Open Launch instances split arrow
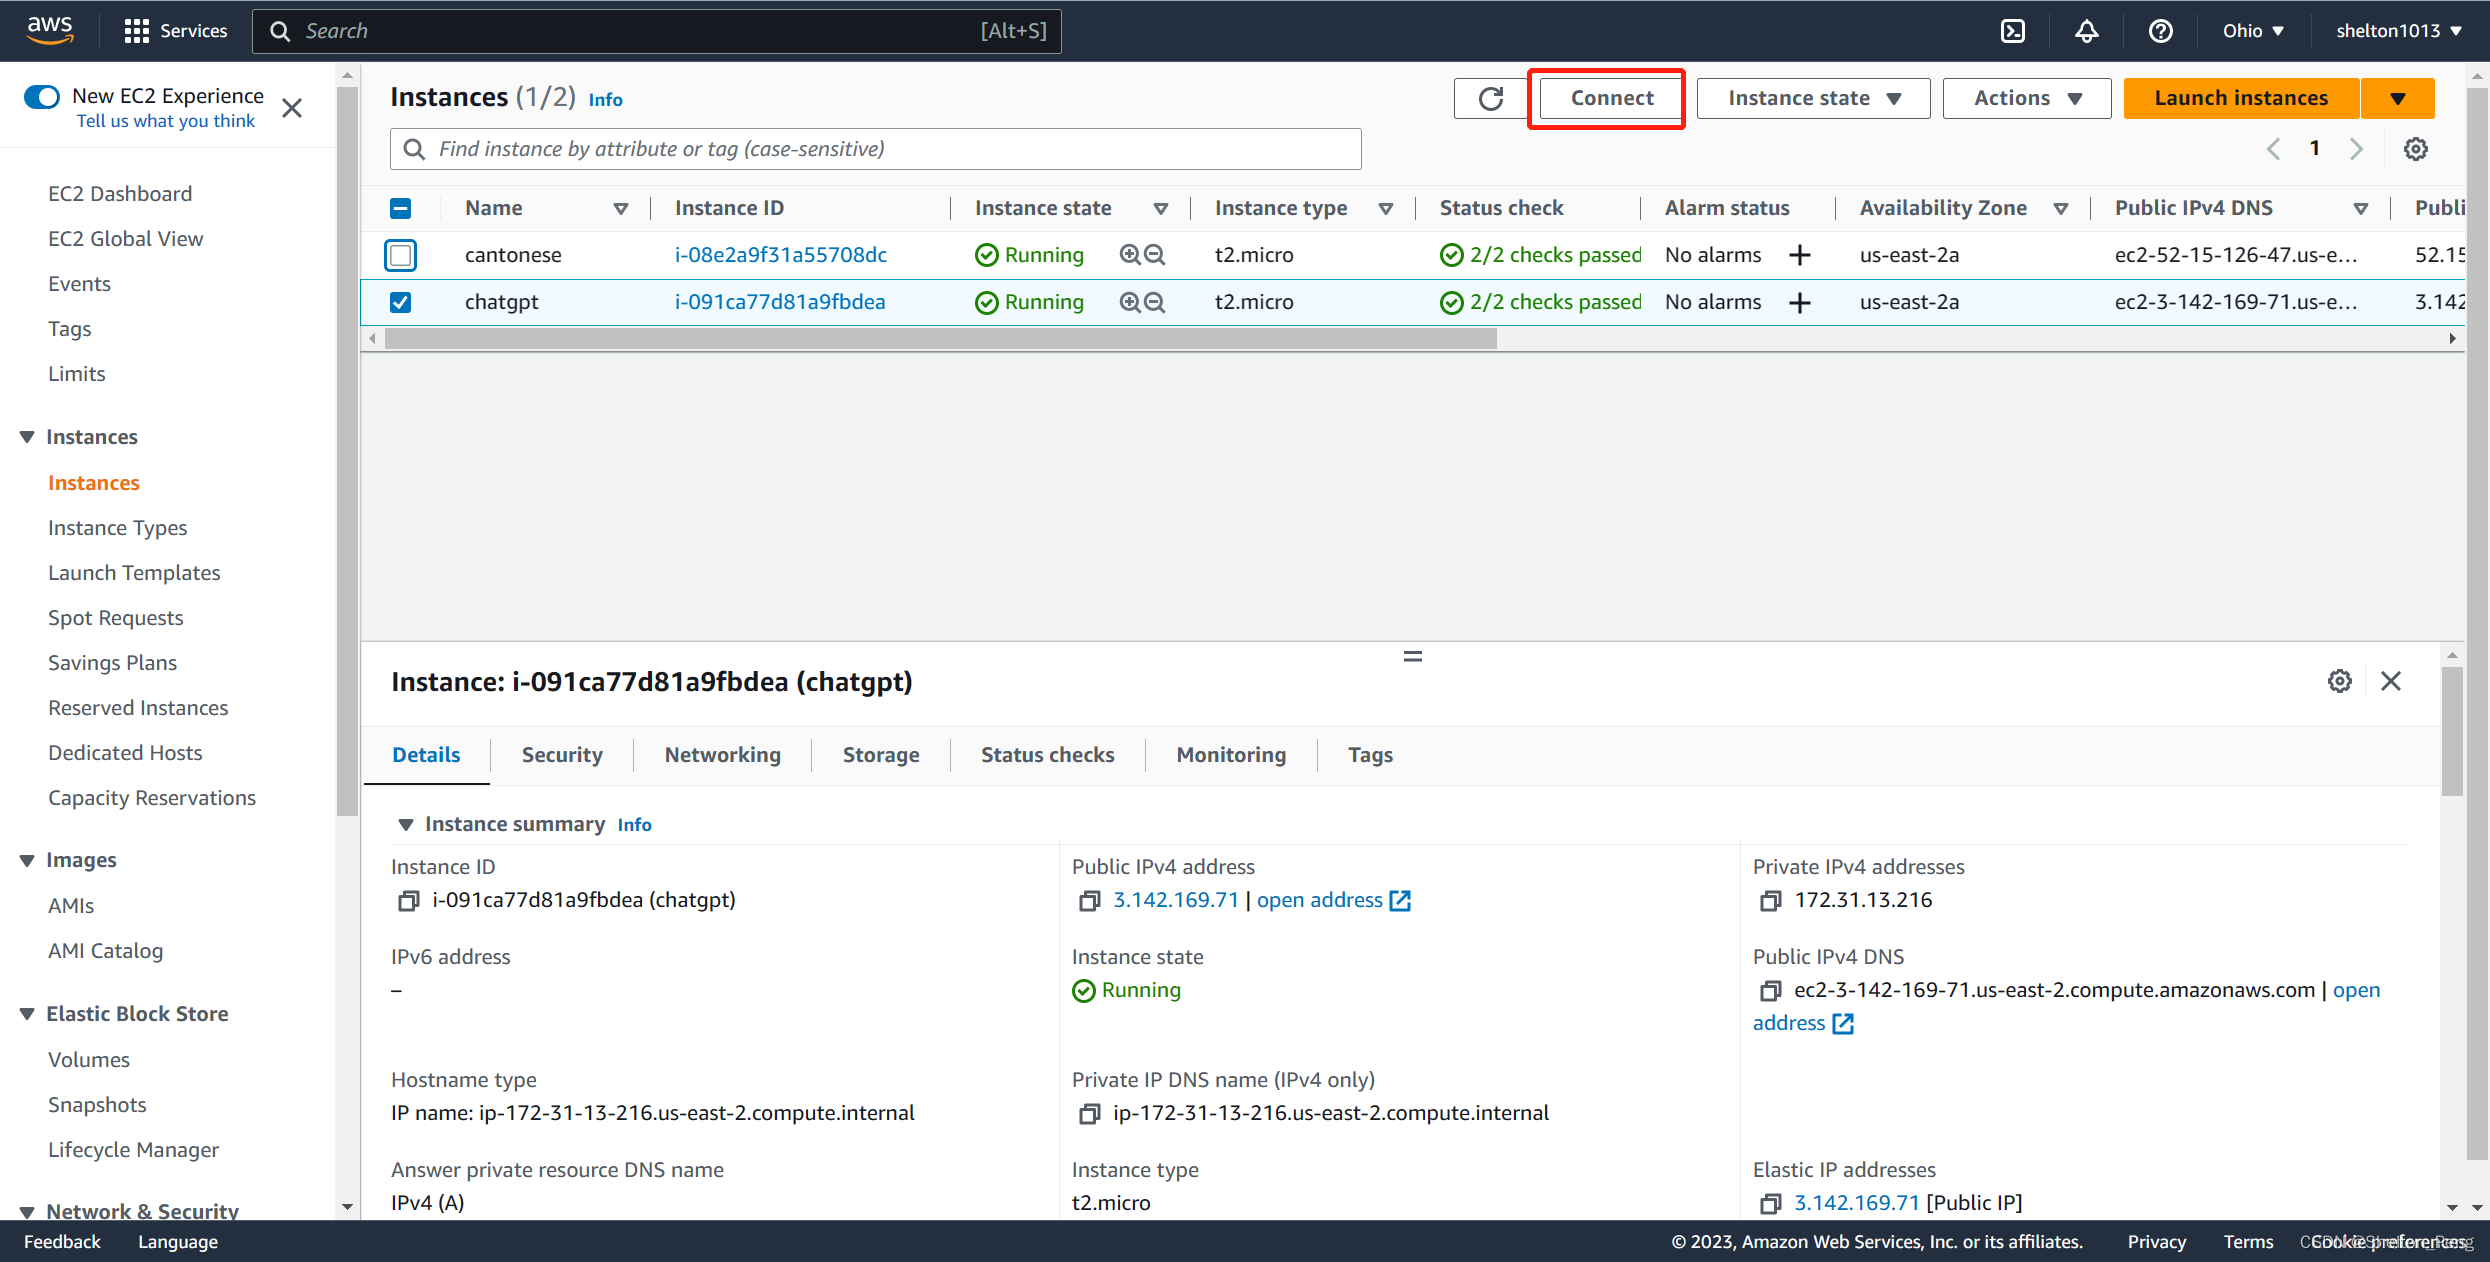The width and height of the screenshot is (2490, 1262). [2398, 98]
